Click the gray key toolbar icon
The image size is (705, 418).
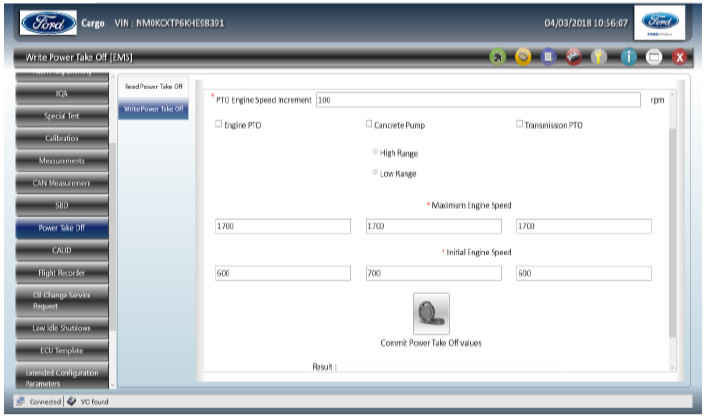click(598, 57)
